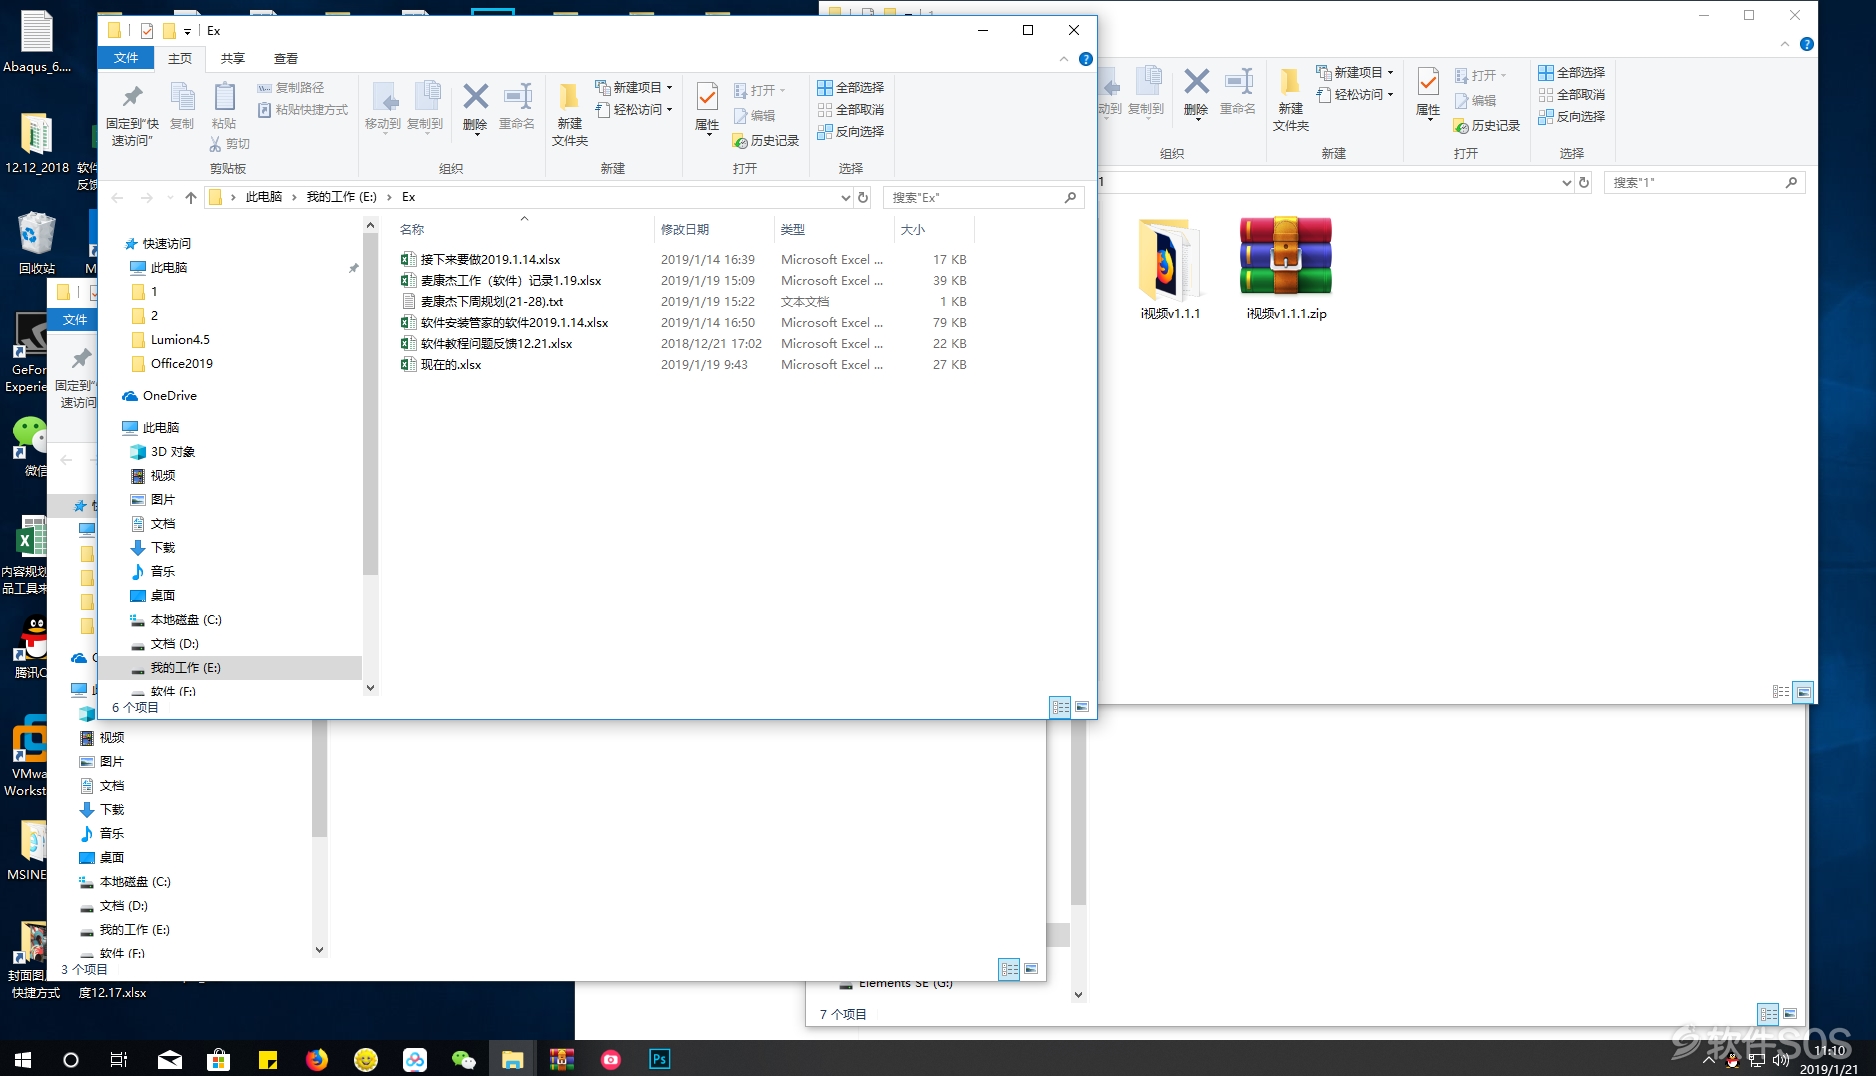Open 轻松访问 dropdown in Ex ribbon

point(634,110)
